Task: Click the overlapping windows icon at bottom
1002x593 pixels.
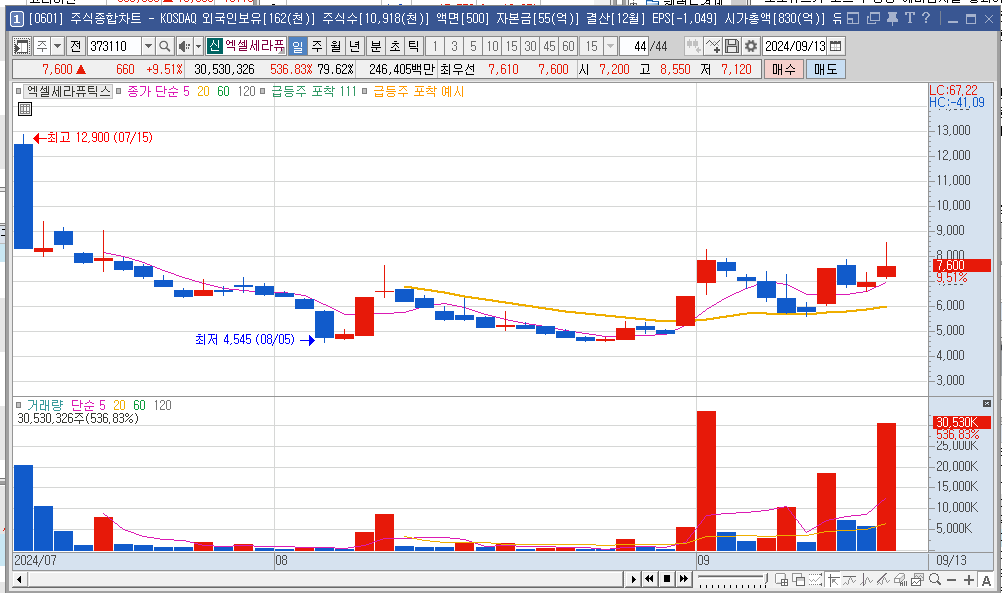Action: (x=799, y=580)
